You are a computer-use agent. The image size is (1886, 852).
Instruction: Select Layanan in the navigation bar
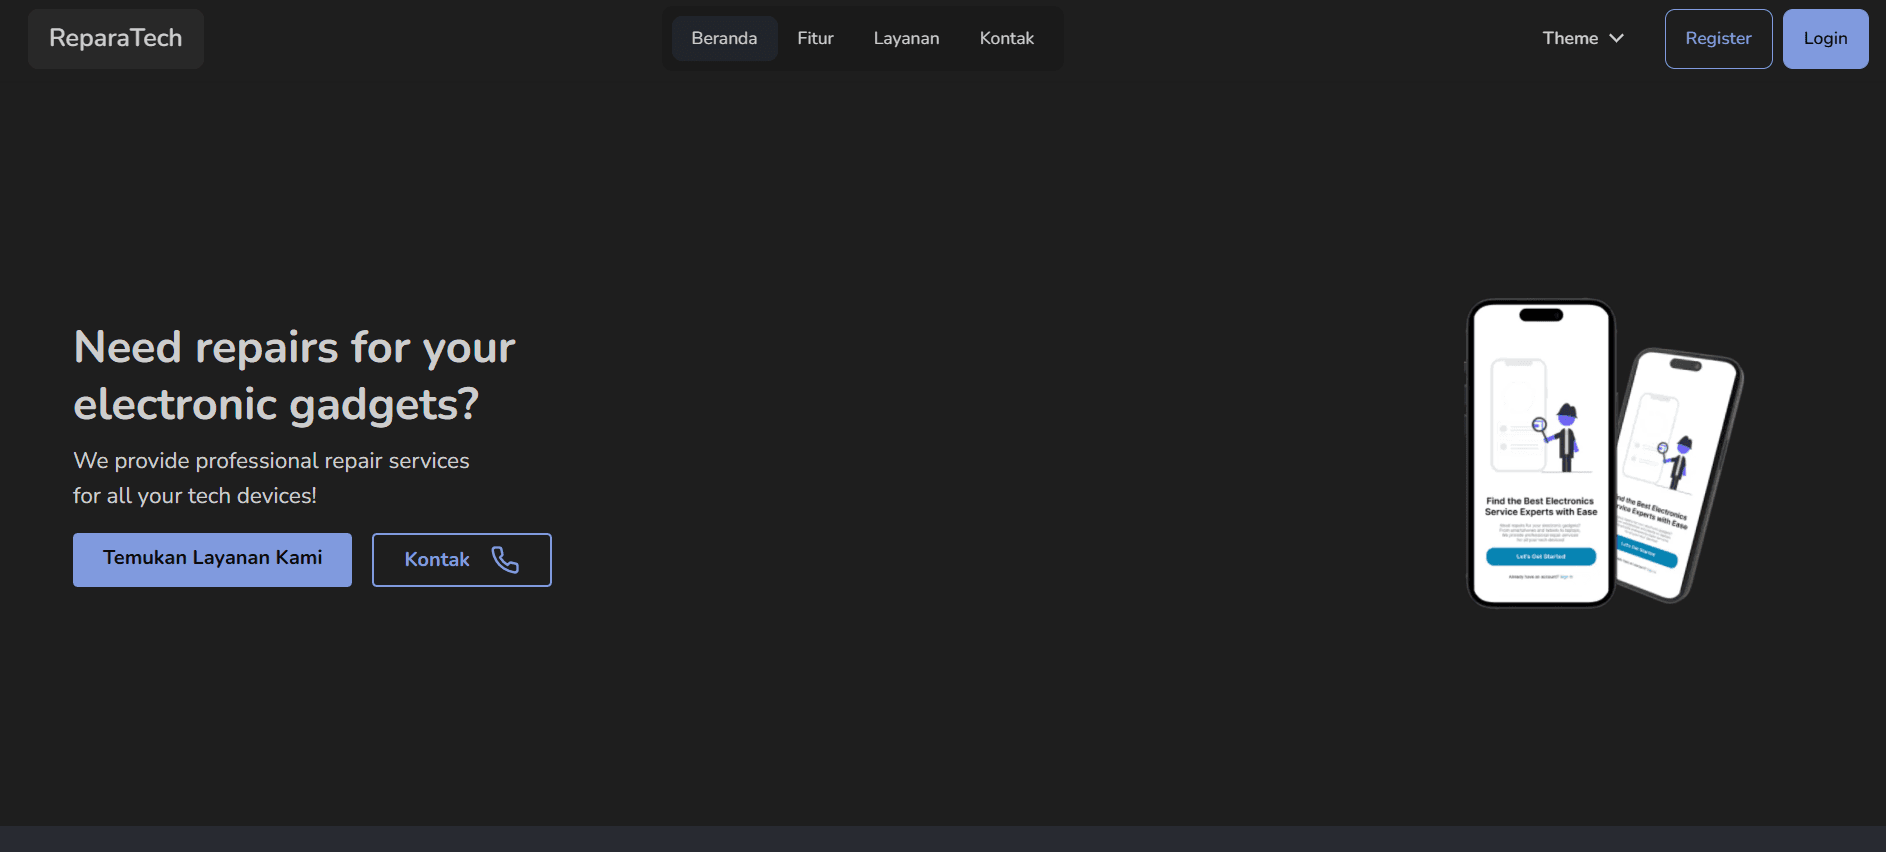click(x=906, y=39)
